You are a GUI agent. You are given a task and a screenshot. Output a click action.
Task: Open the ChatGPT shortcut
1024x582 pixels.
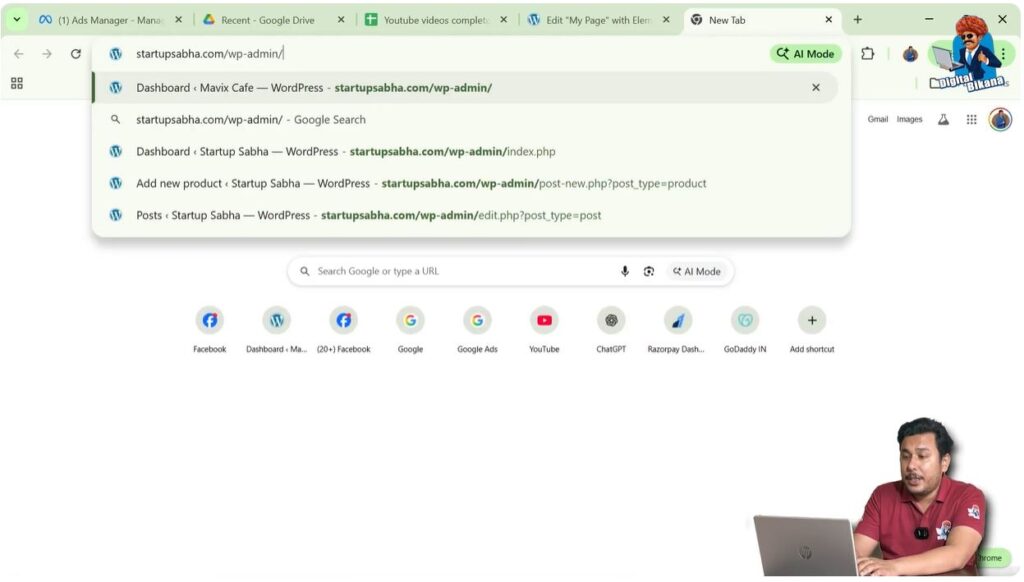coord(611,320)
